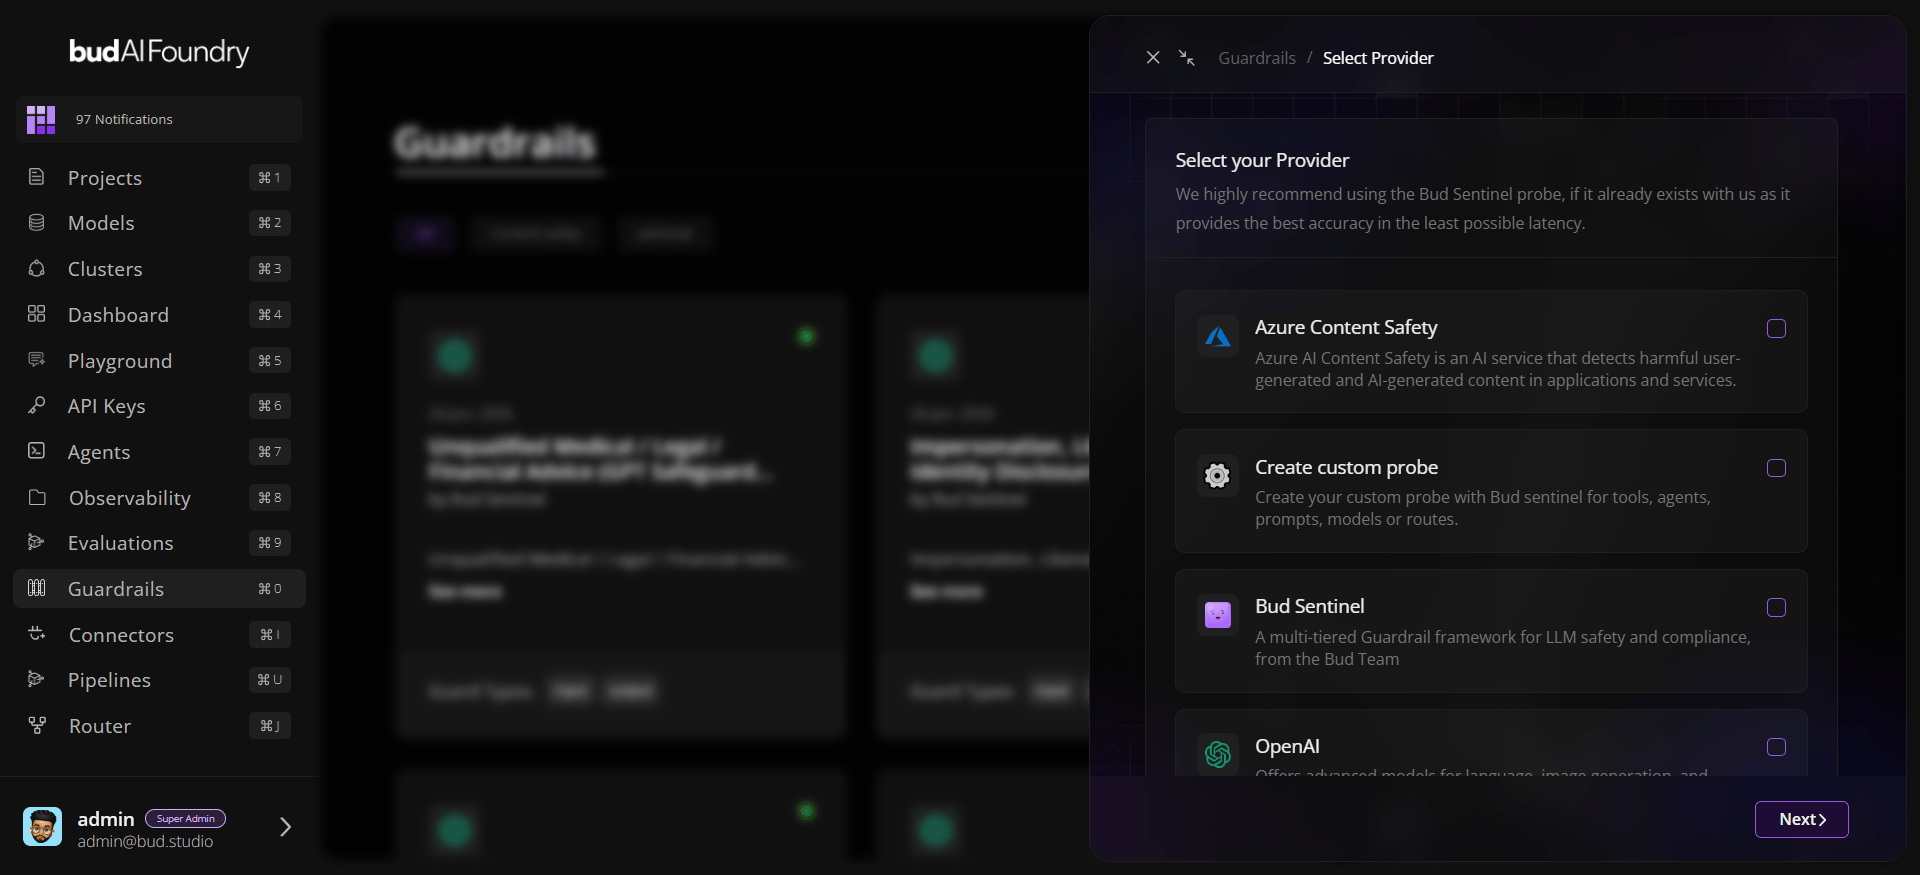The height and width of the screenshot is (875, 1920).
Task: Close the Select Provider drawer
Action: coord(1153,58)
